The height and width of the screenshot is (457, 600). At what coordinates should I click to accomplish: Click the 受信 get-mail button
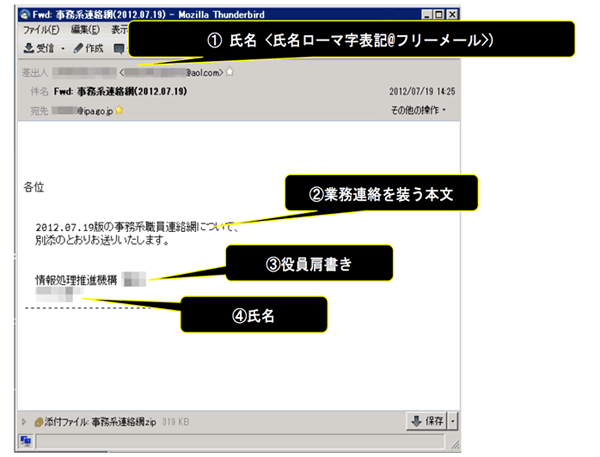[x=39, y=48]
